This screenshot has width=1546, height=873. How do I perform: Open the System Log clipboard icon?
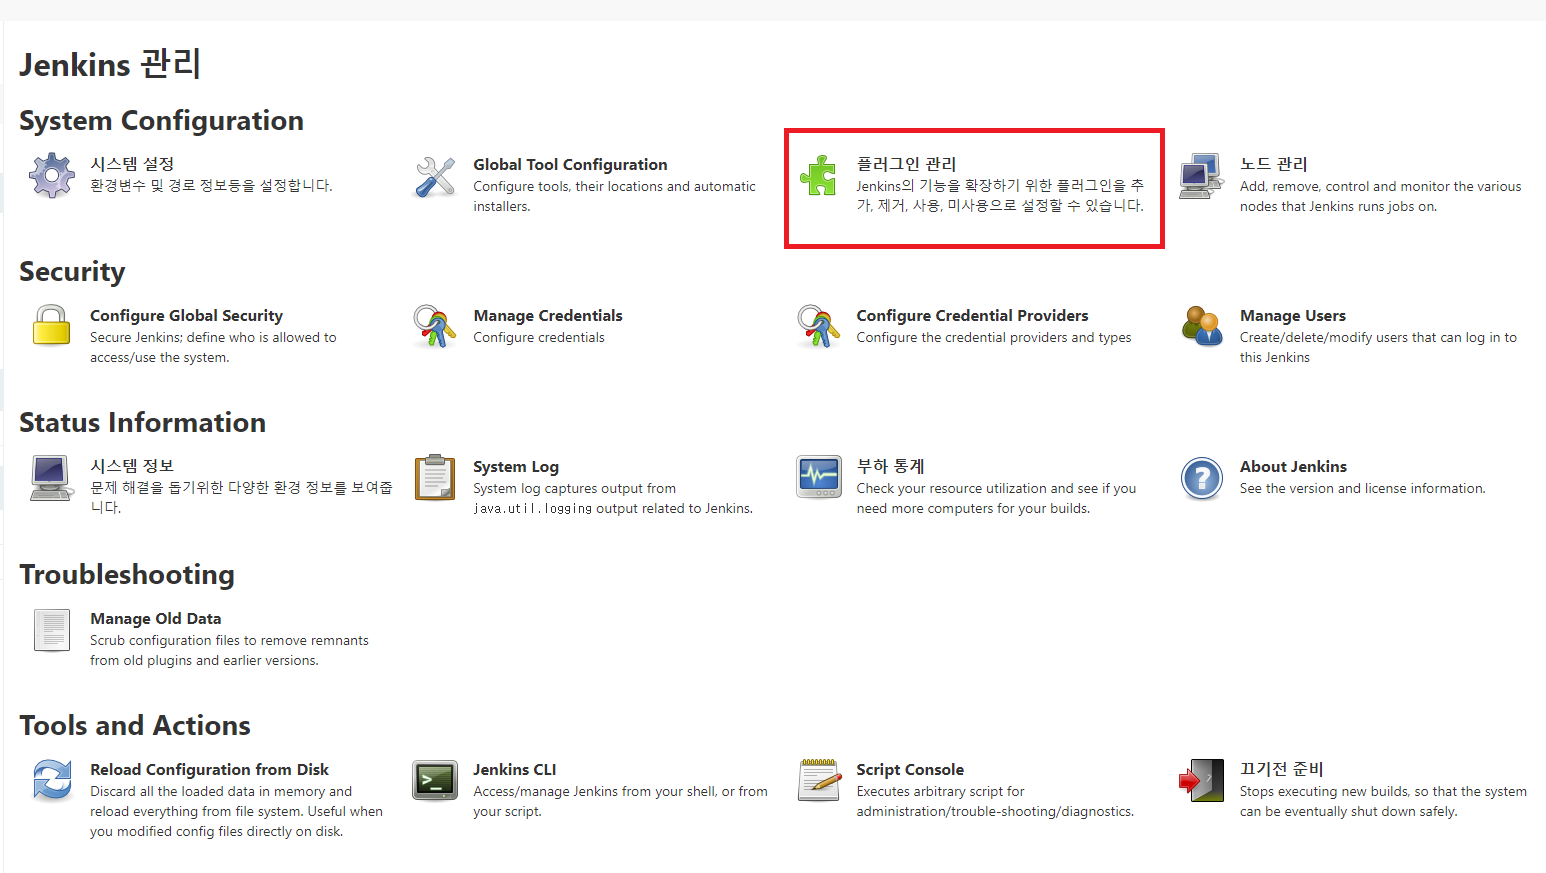[435, 477]
